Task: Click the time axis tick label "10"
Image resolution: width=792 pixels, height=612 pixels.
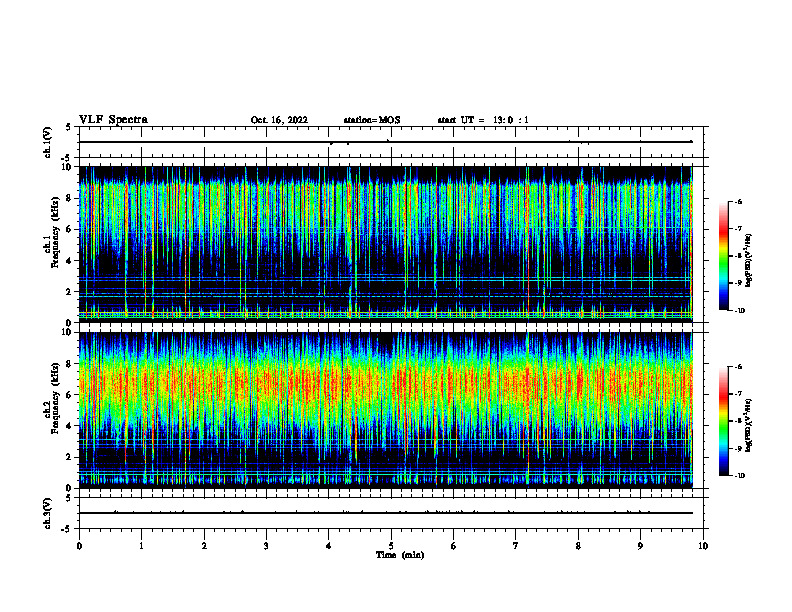Action: 703,546
